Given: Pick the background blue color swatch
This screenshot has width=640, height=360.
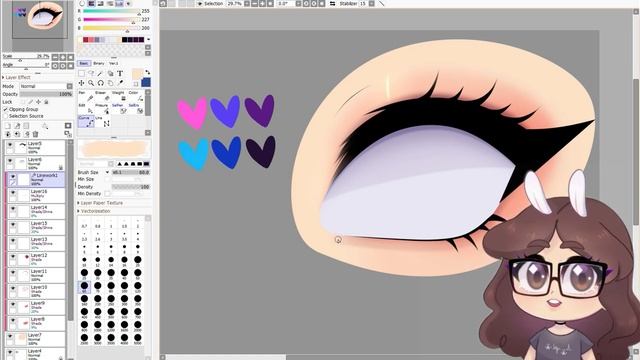Looking at the screenshot, I should point(145,82).
